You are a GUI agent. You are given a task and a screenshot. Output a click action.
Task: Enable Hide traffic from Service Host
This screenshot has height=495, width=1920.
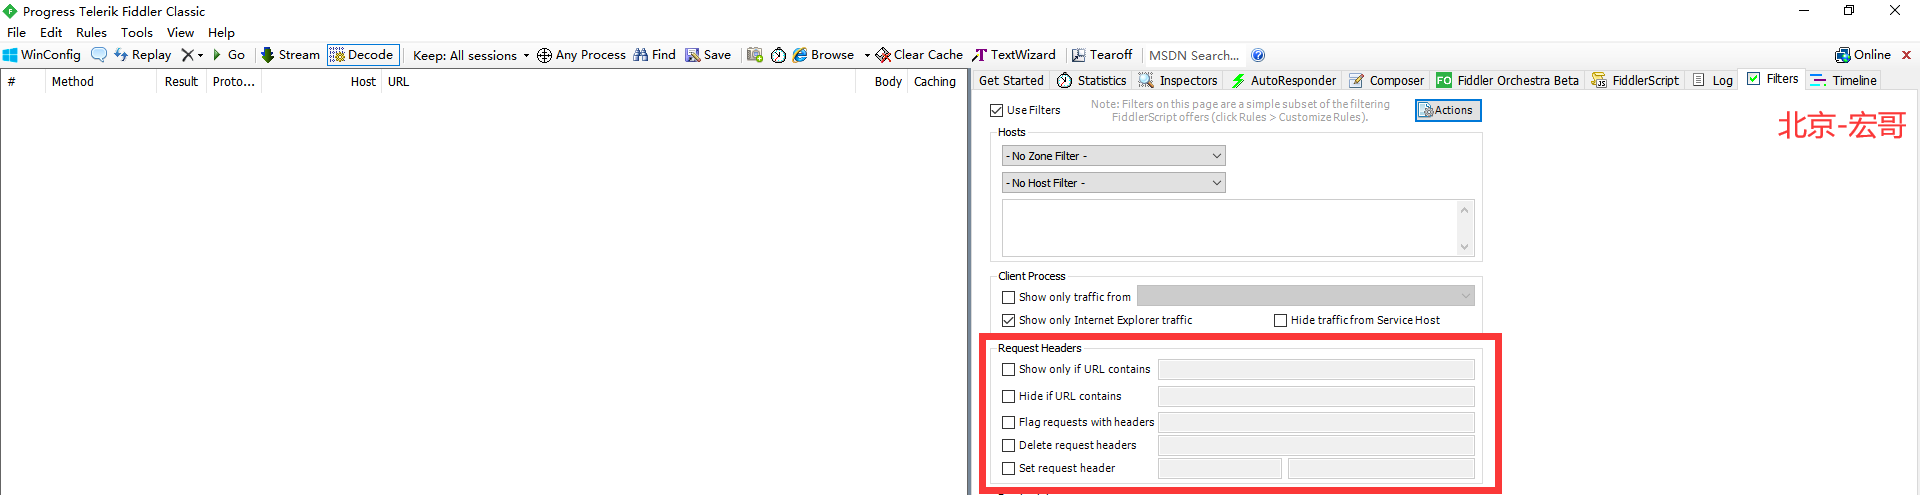[1280, 320]
